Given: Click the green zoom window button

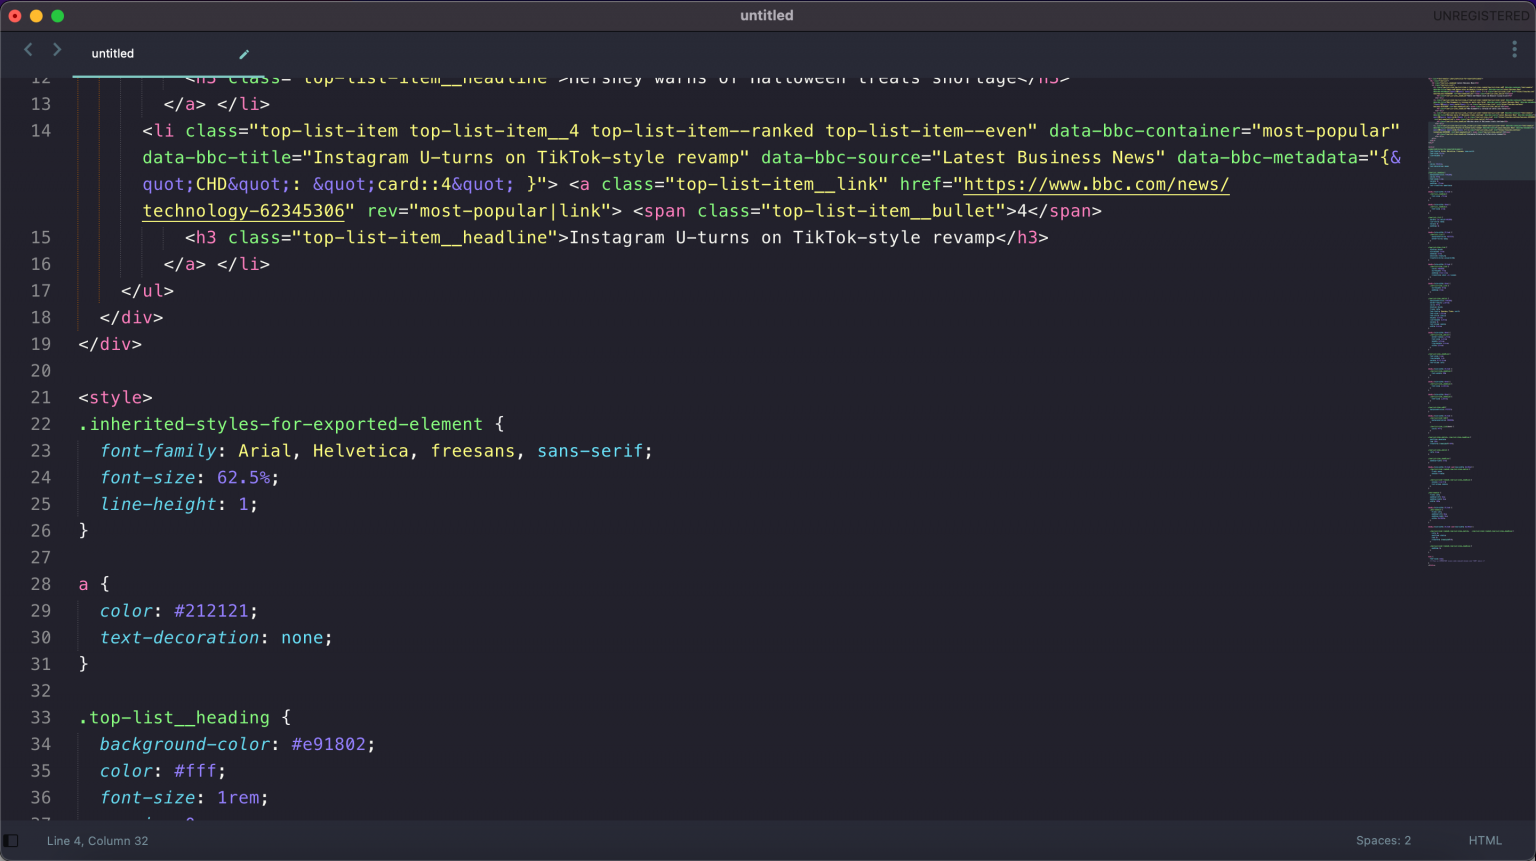Looking at the screenshot, I should tap(57, 16).
